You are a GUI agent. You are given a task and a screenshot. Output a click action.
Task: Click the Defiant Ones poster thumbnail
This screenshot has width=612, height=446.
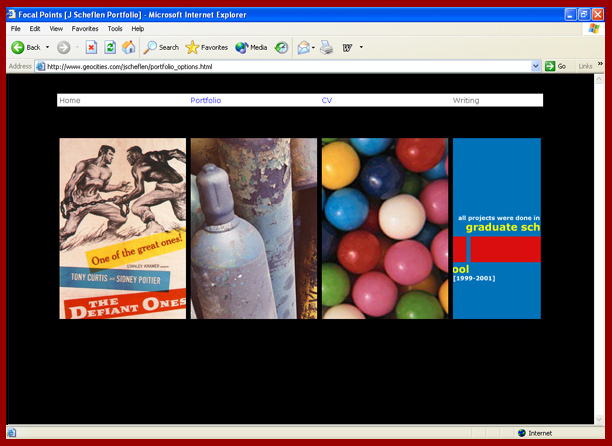tap(123, 228)
